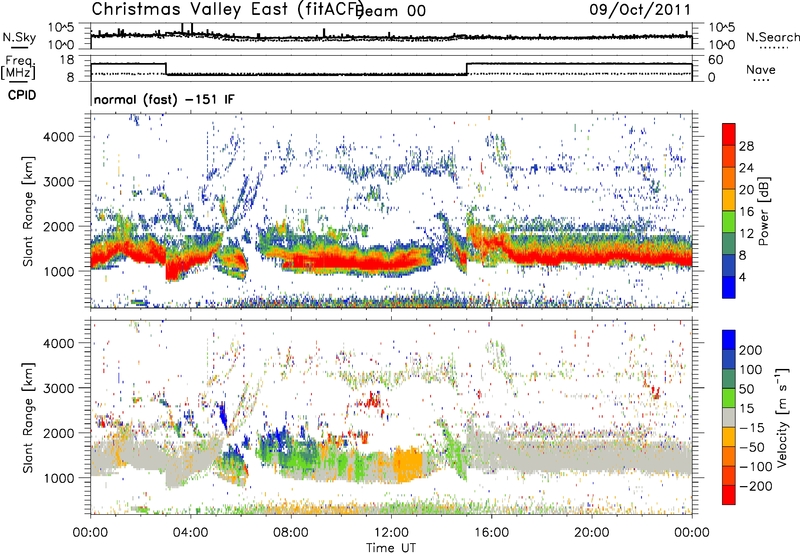Click the '28' tick on power scale
This screenshot has height=554, width=800.
click(746, 146)
